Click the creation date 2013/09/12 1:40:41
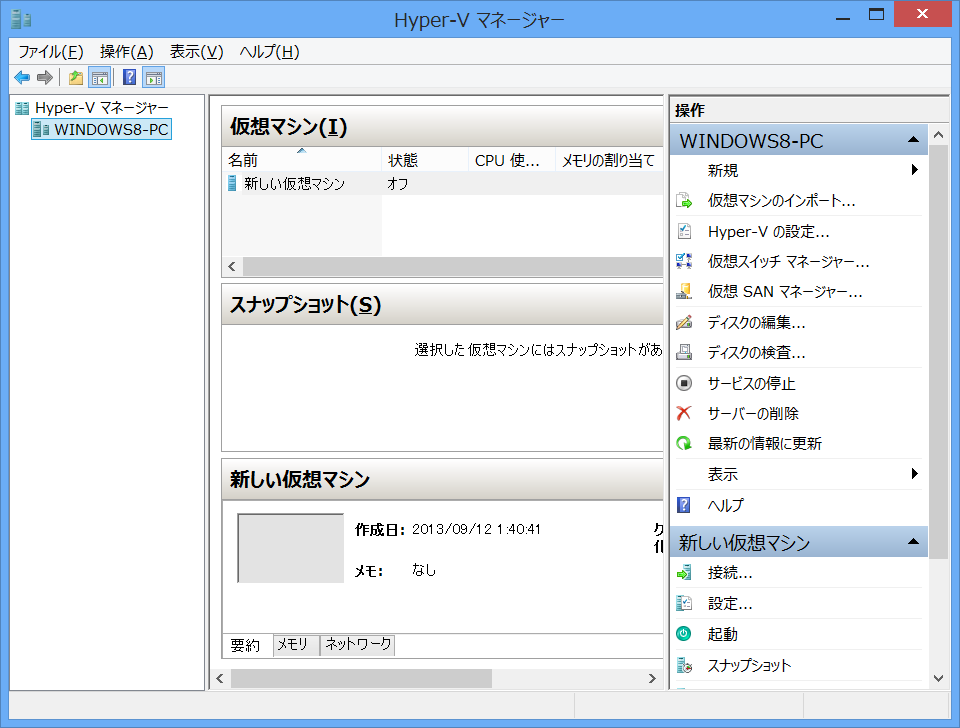960x728 pixels. point(476,529)
